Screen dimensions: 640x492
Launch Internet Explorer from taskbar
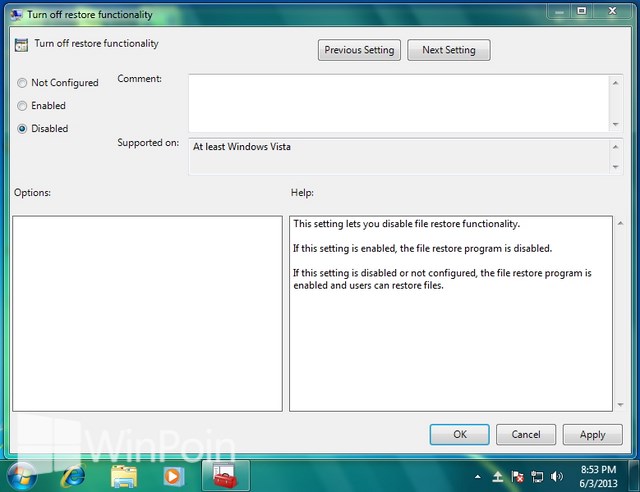pyautogui.click(x=73, y=476)
